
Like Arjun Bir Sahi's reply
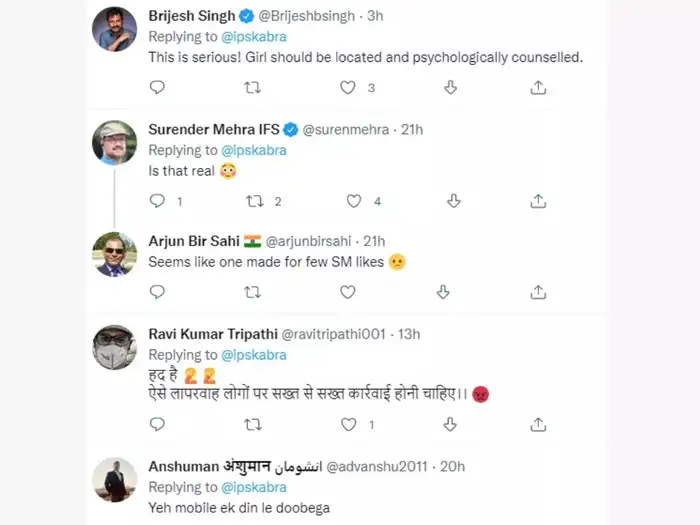(x=347, y=292)
